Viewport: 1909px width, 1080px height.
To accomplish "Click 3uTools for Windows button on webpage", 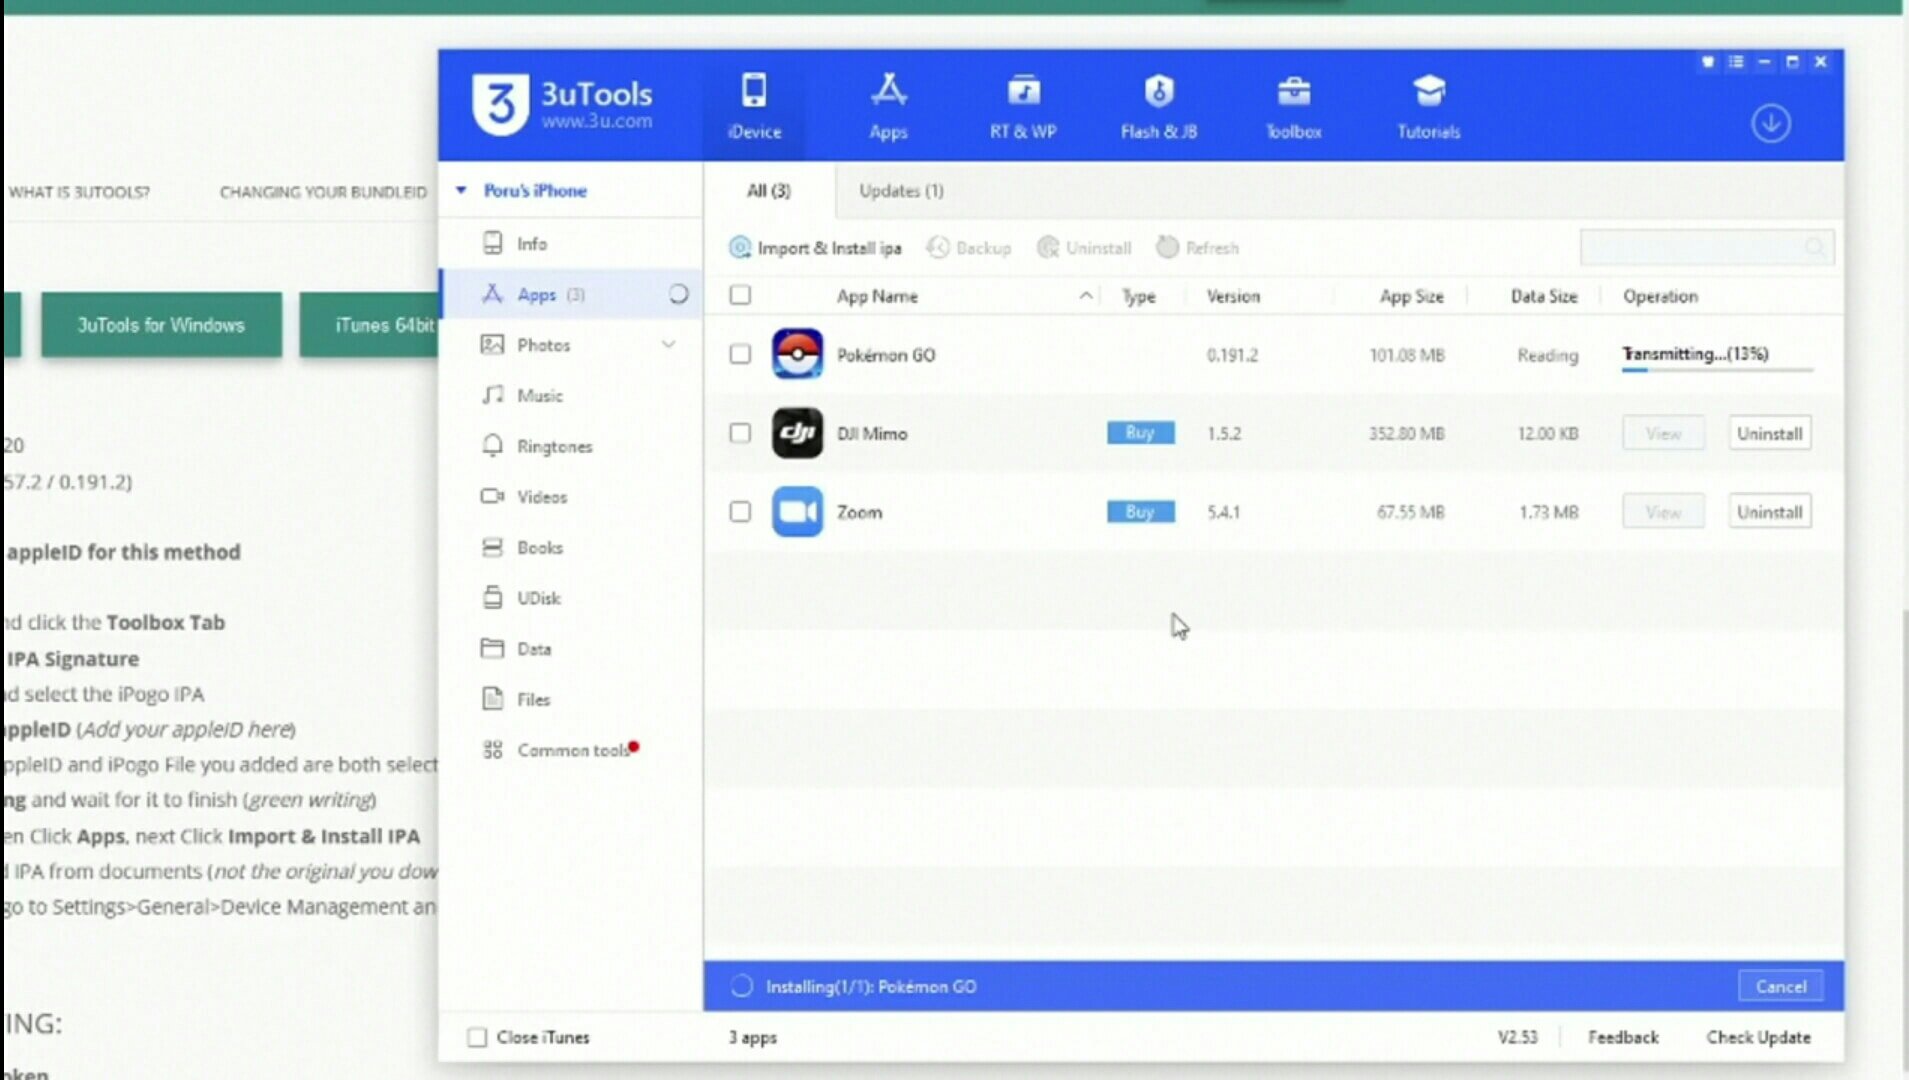I will [x=161, y=325].
